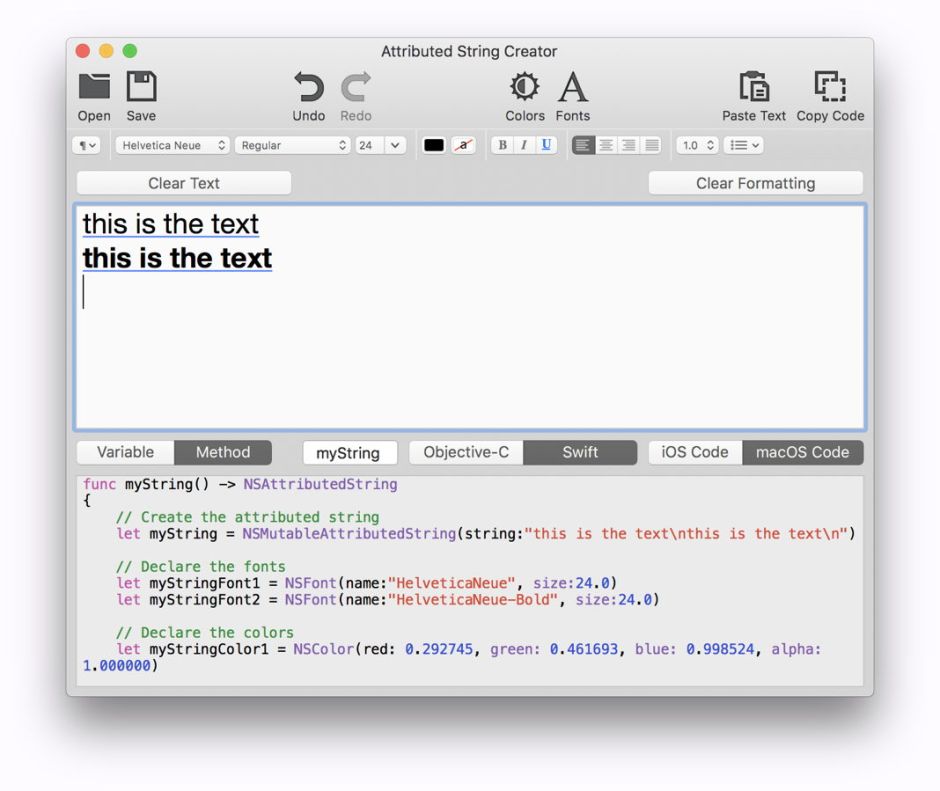Click the black text color swatch

[x=434, y=145]
